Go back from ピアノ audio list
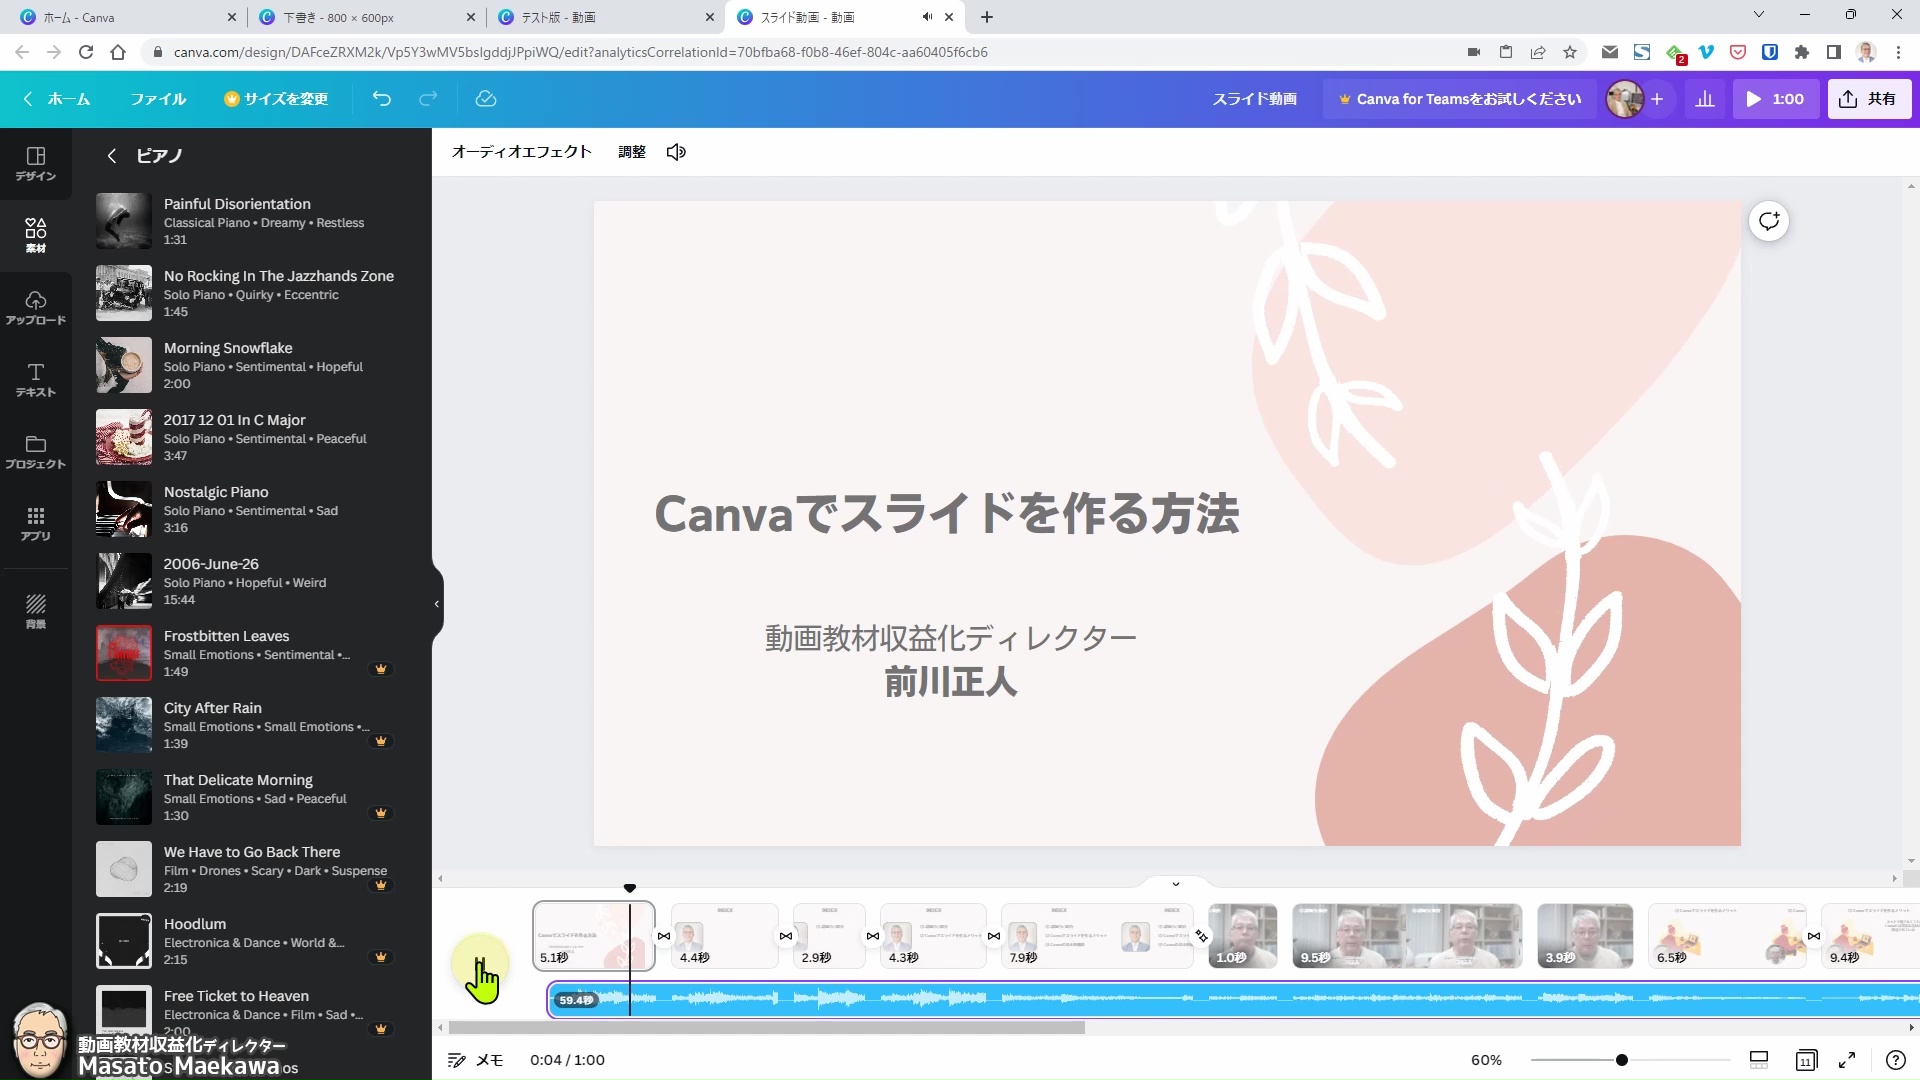Screen dimensions: 1920x1080 coord(112,156)
